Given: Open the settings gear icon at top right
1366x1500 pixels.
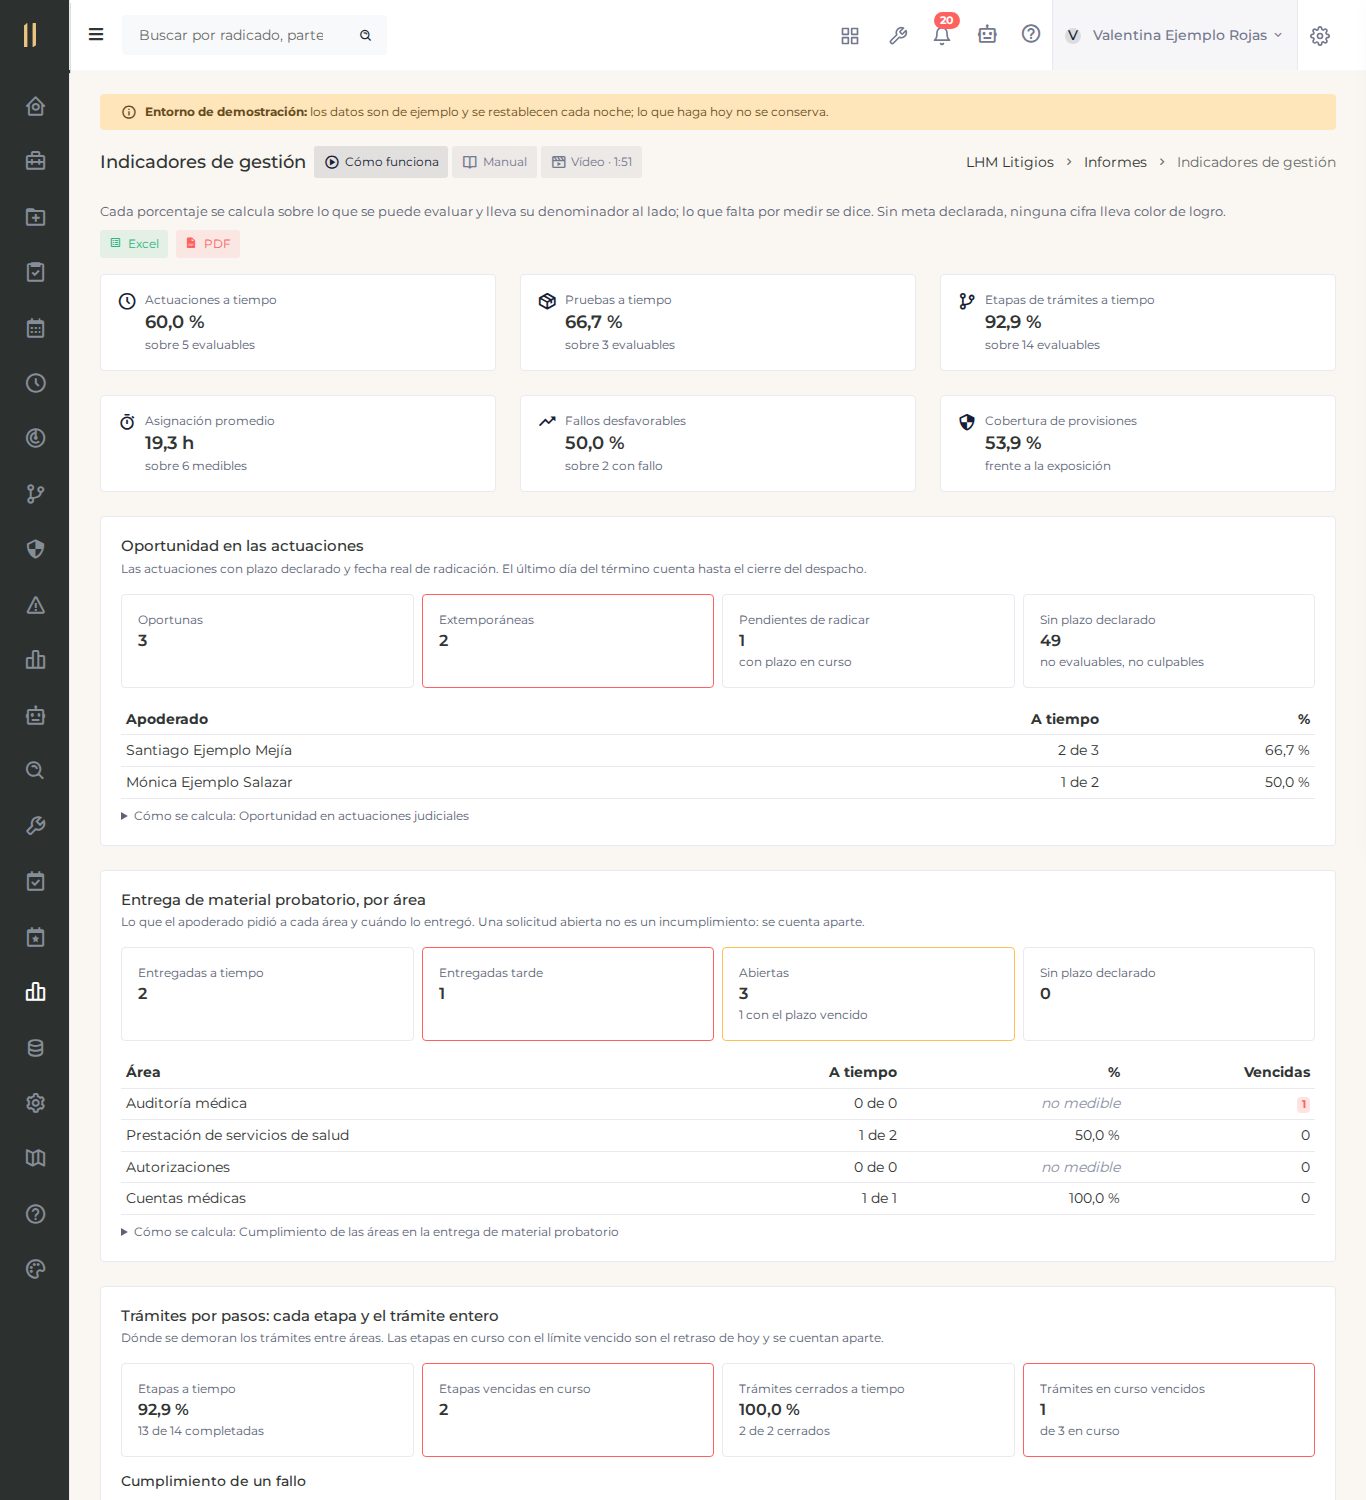Looking at the screenshot, I should [x=1320, y=36].
